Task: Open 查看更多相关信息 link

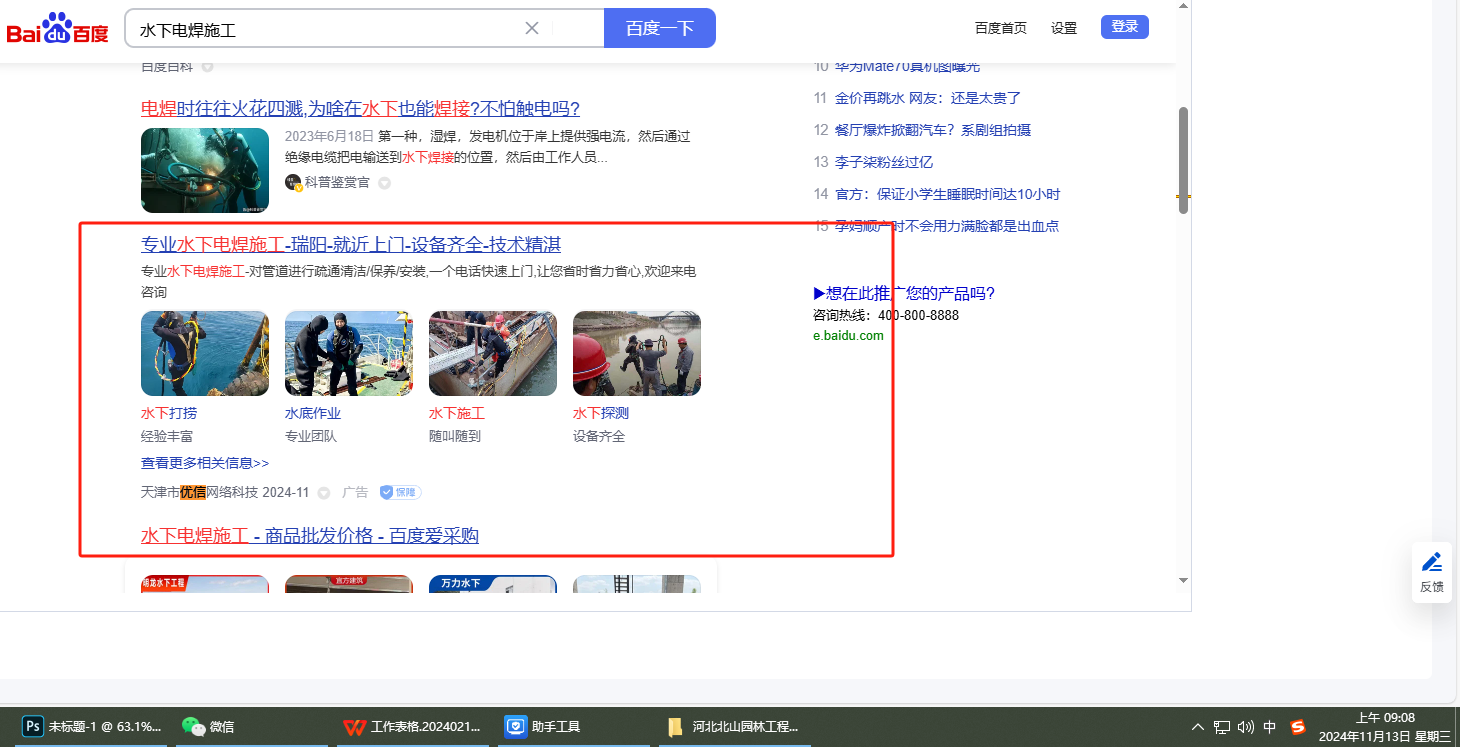Action: point(205,463)
